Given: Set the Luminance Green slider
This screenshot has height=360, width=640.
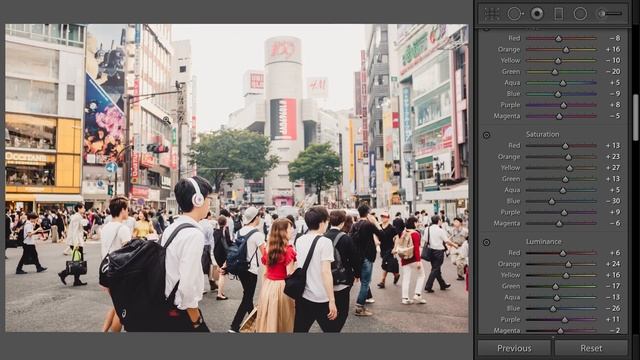Looking at the screenshot, I should tap(561, 287).
